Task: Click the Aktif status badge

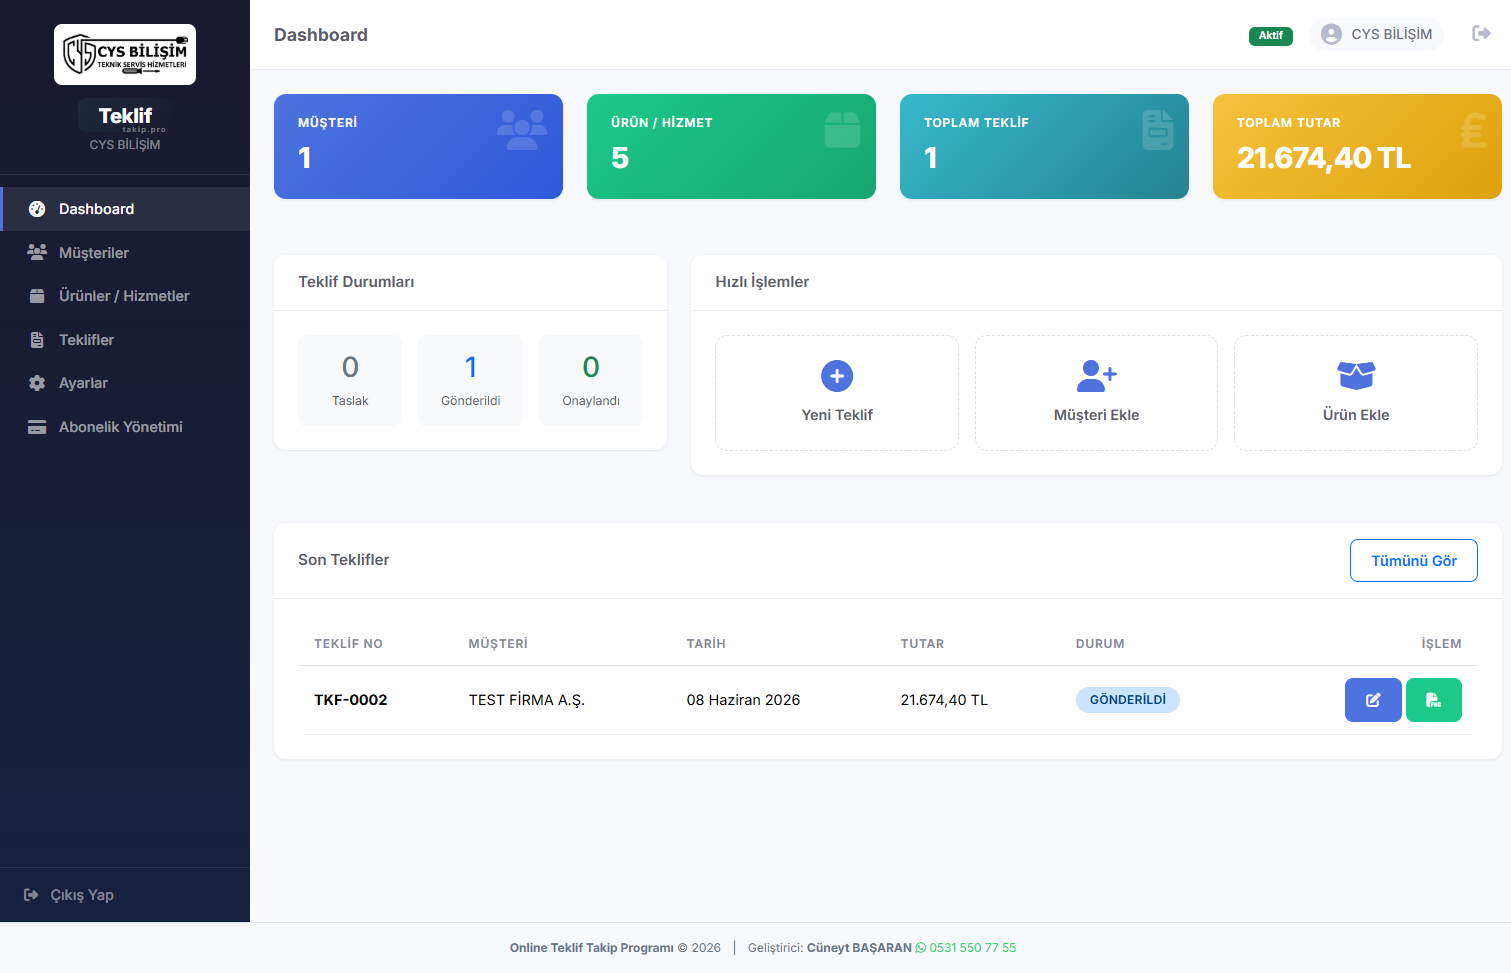Action: pyautogui.click(x=1271, y=35)
